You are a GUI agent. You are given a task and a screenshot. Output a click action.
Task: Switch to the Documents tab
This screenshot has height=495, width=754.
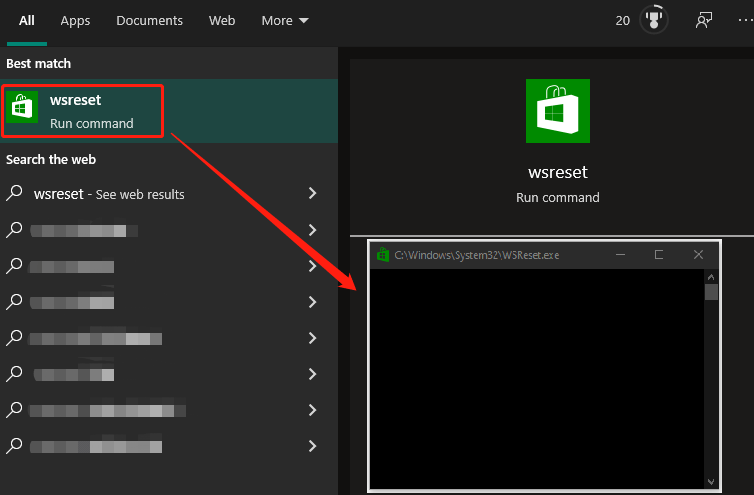click(149, 21)
